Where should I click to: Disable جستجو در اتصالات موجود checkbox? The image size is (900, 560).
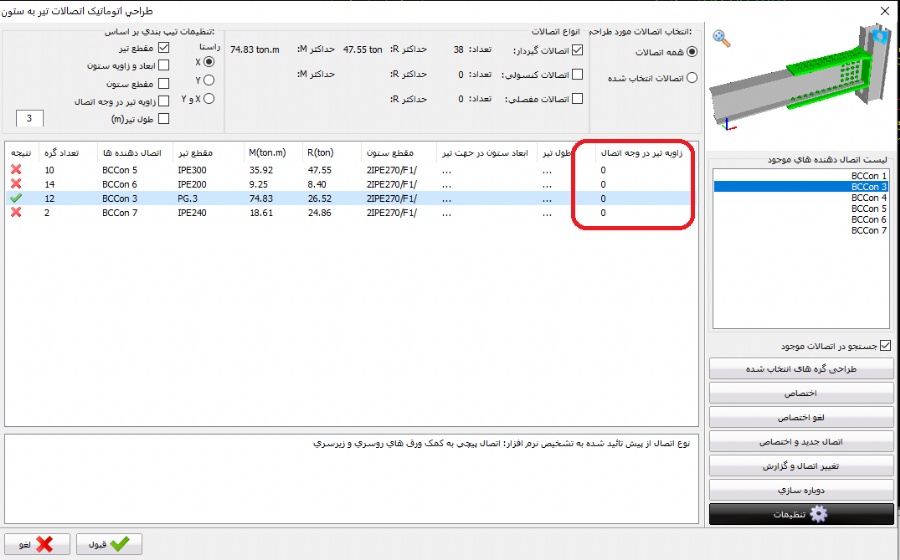click(x=883, y=346)
